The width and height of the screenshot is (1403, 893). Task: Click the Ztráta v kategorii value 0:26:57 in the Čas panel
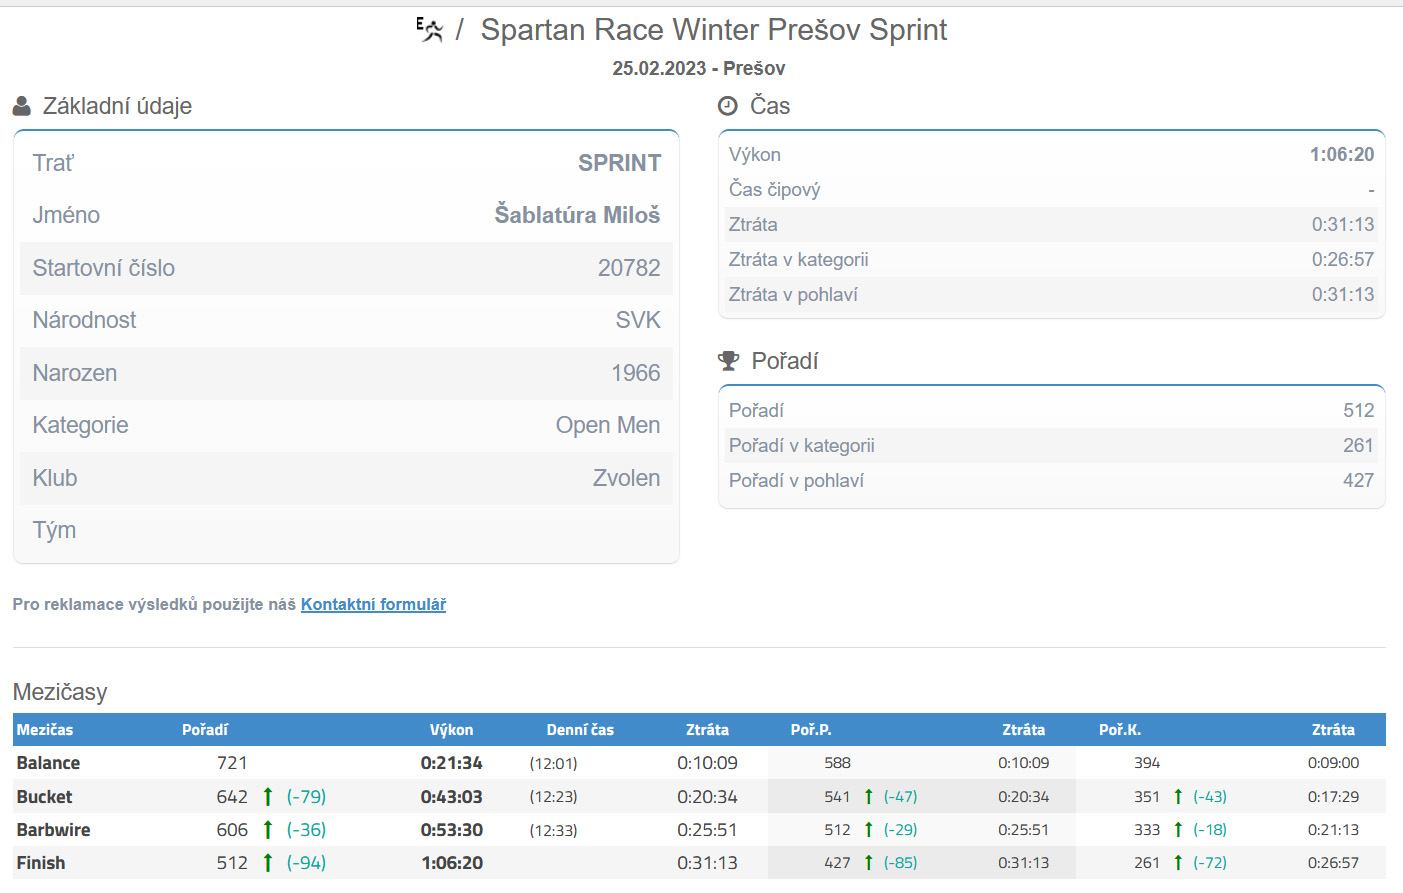click(x=1343, y=260)
